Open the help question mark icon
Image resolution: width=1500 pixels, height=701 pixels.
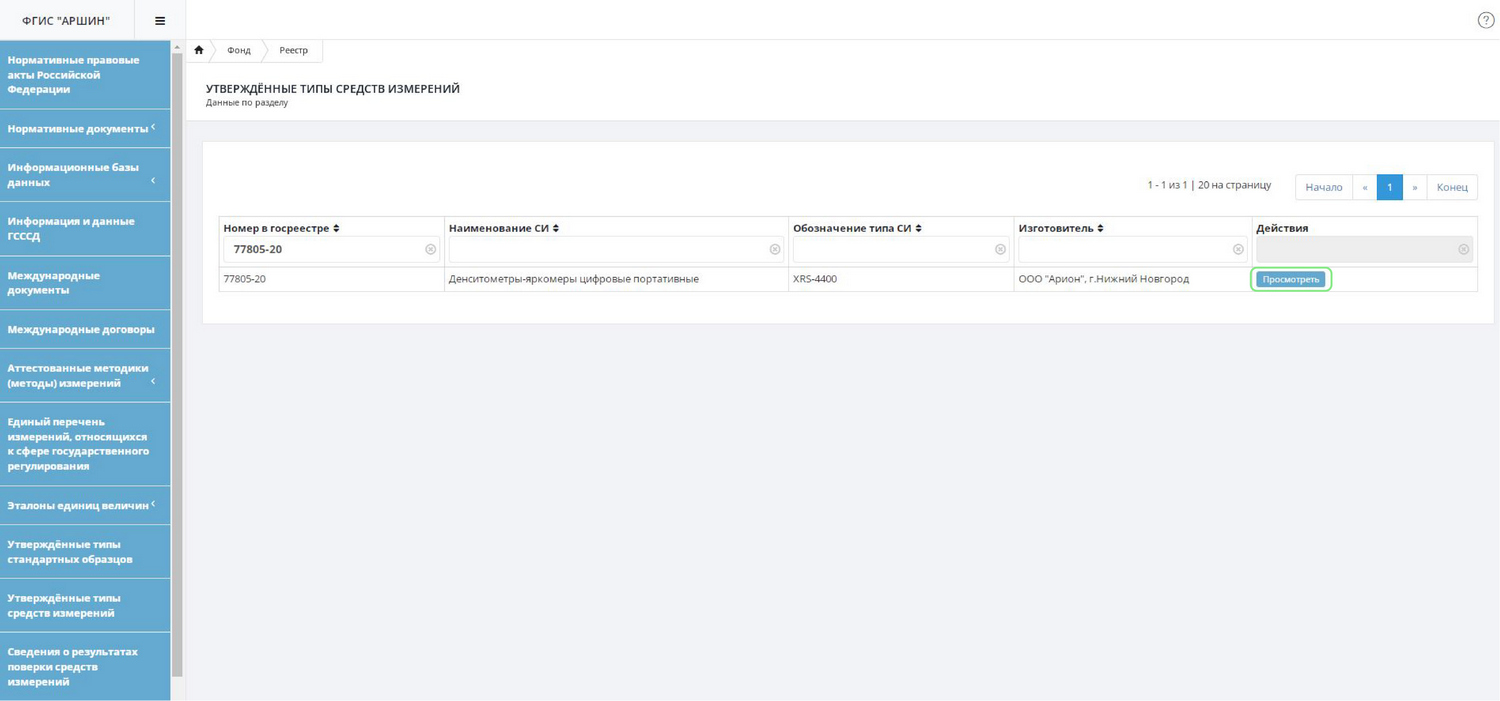click(x=1485, y=20)
